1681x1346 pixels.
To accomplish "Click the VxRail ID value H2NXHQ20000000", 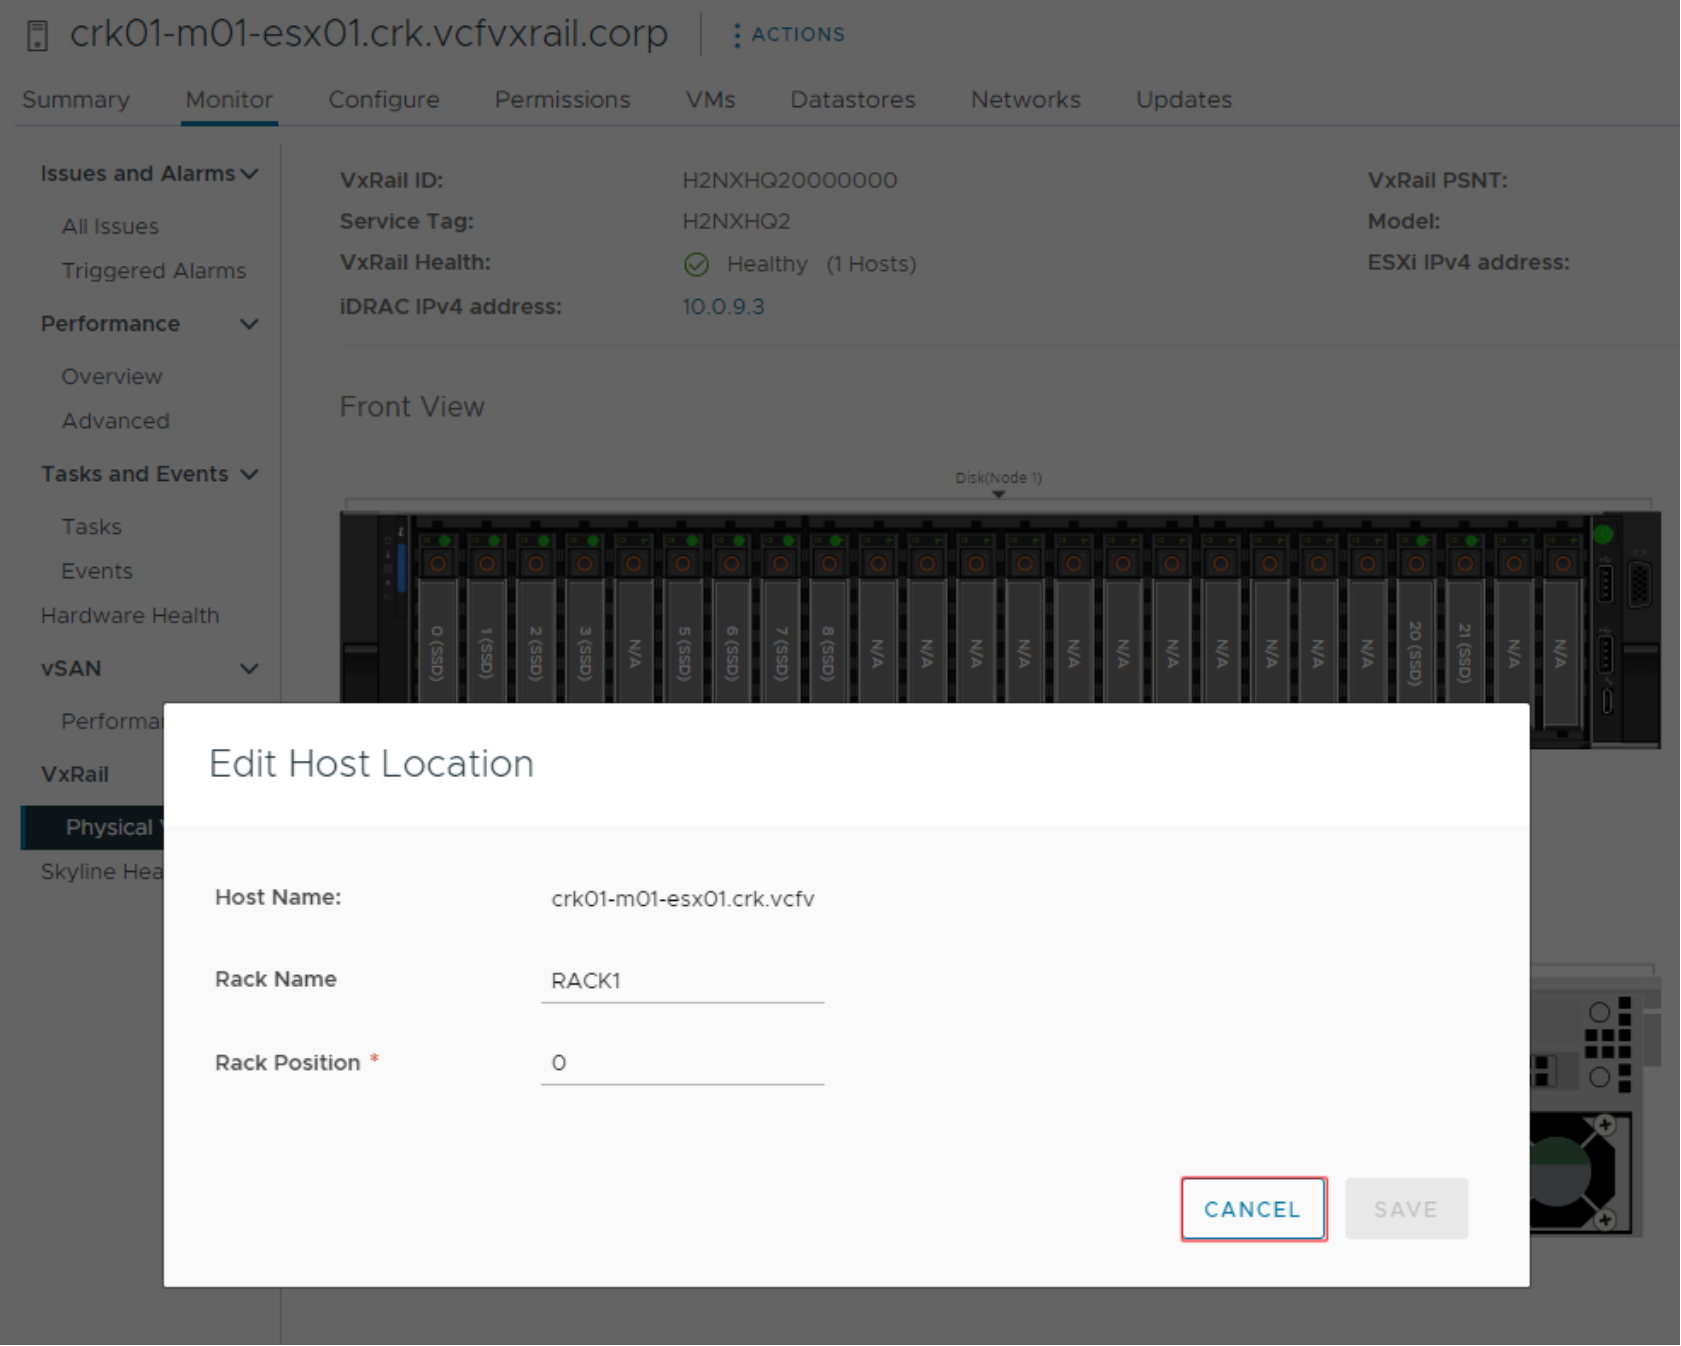I will point(790,181).
